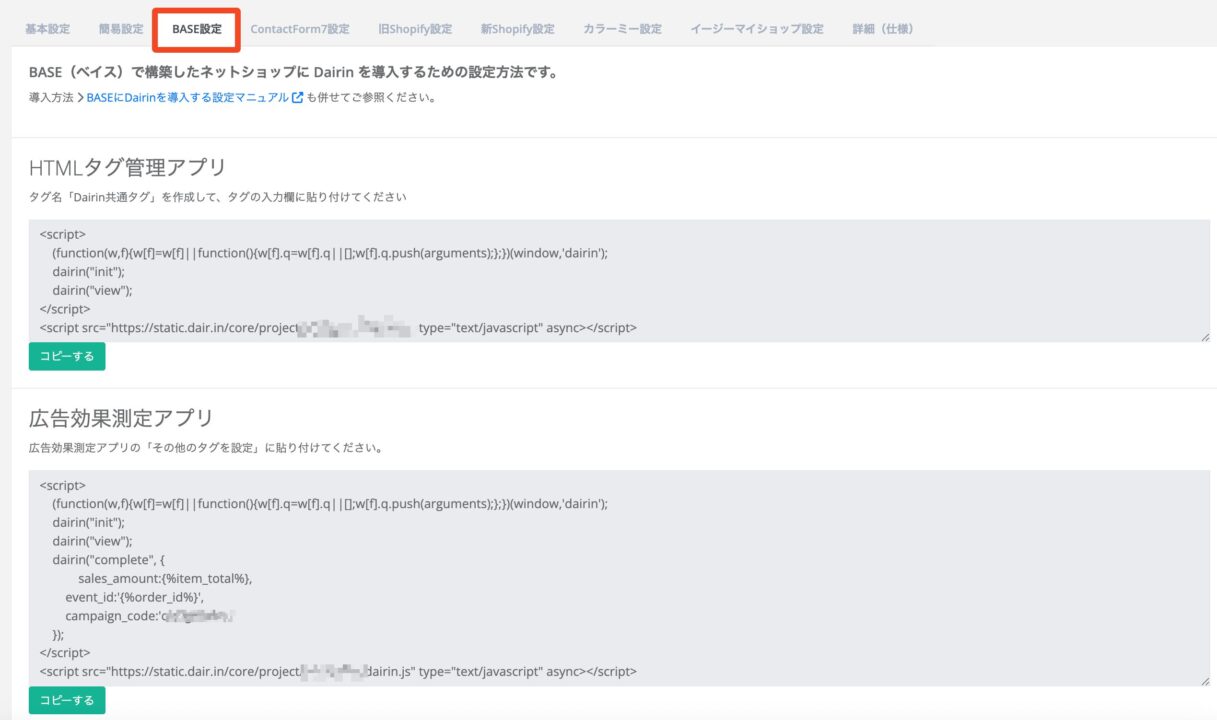Open the イージーマイショップ設定 tab
The image size is (1217, 720).
point(756,29)
